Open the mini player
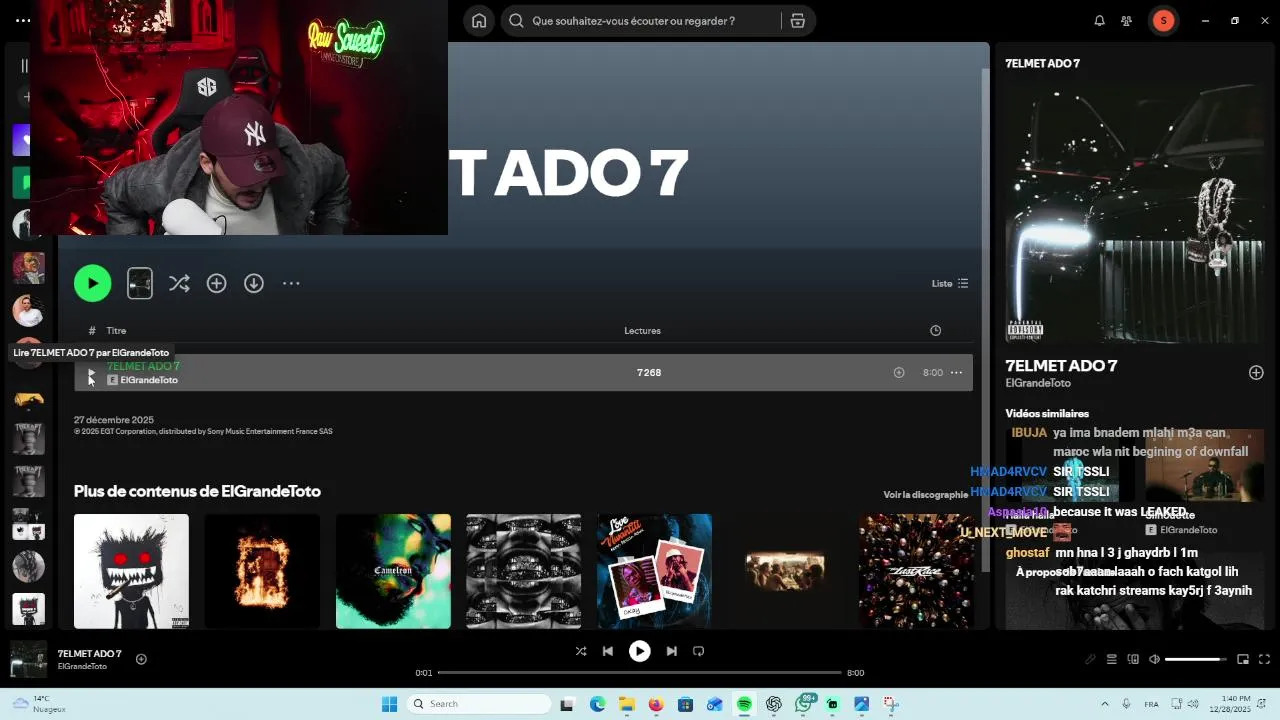The width and height of the screenshot is (1280, 720). (x=1243, y=660)
